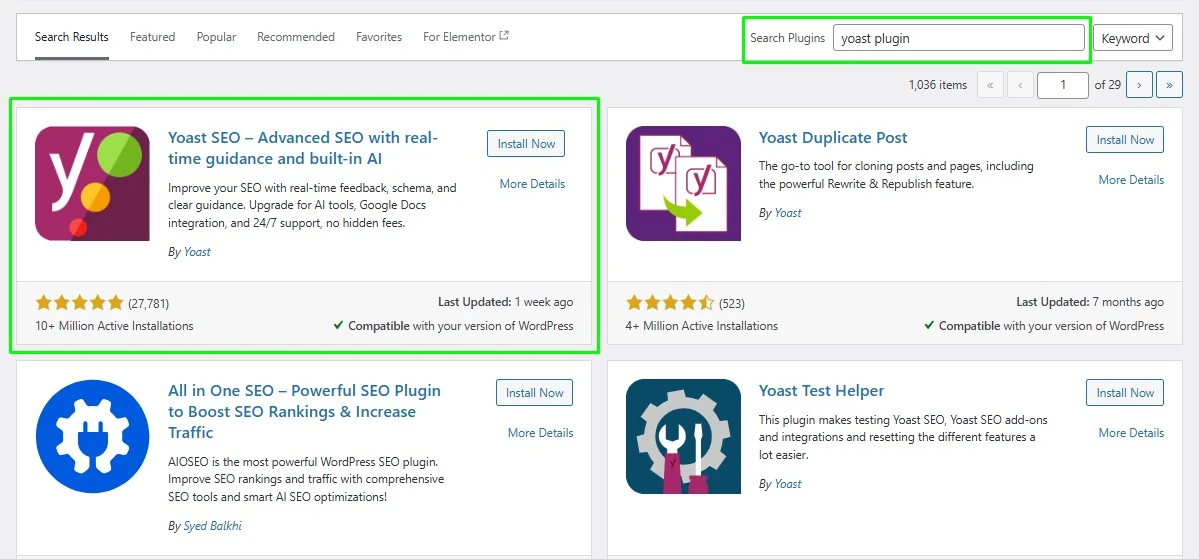Jump to the last results page

[1169, 85]
